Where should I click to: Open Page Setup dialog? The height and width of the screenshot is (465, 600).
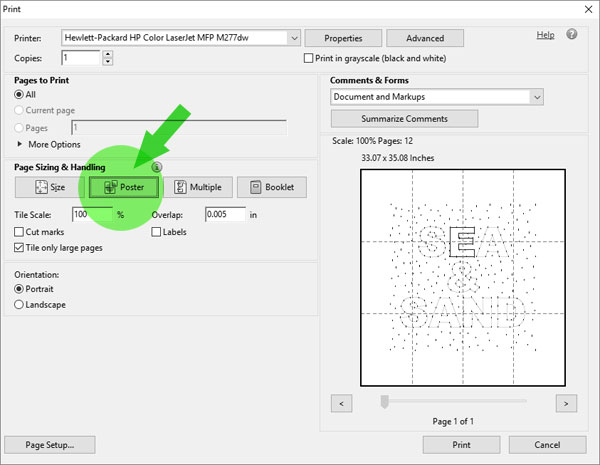[x=50, y=445]
